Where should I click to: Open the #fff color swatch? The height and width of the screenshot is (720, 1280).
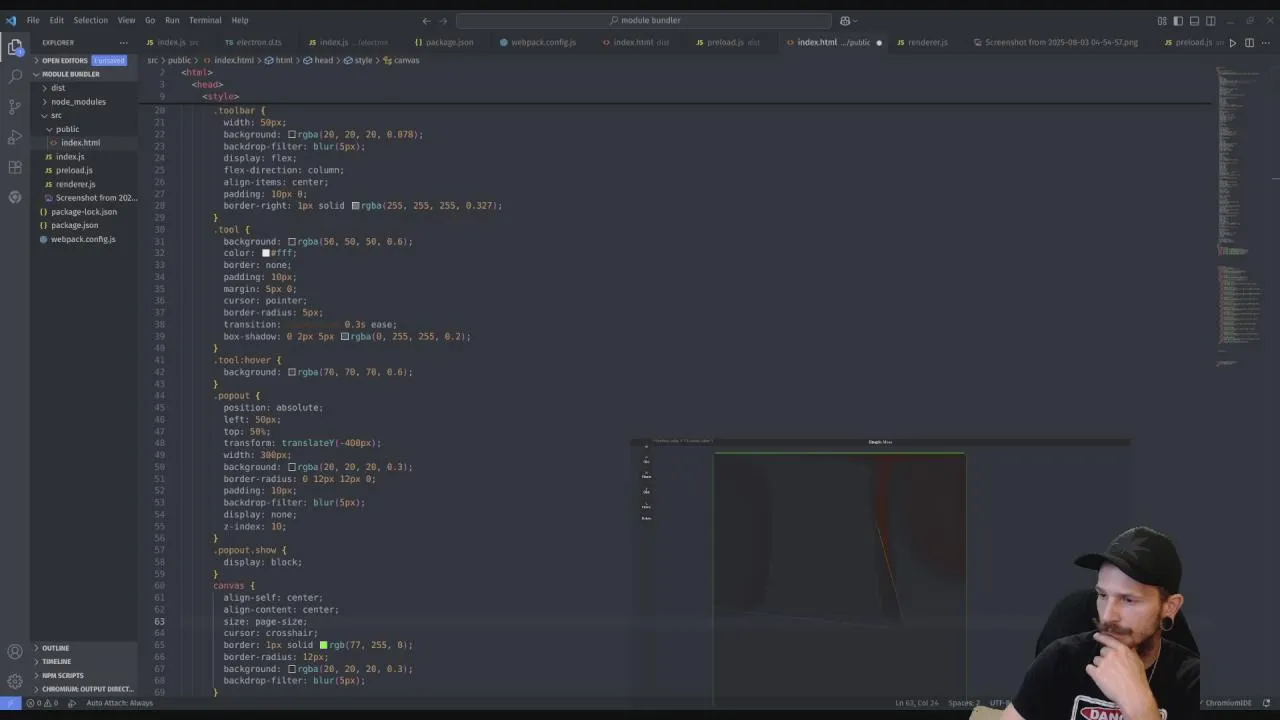(266, 253)
